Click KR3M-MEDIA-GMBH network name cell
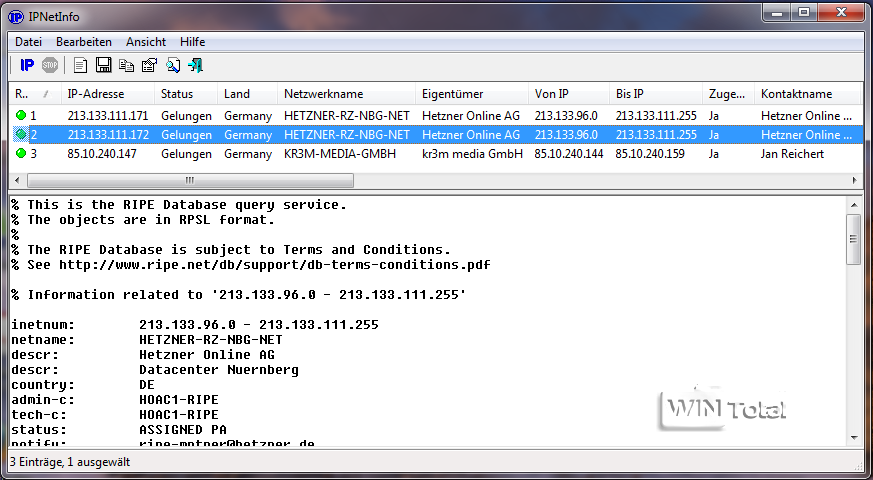This screenshot has height=480, width=873. 340,154
